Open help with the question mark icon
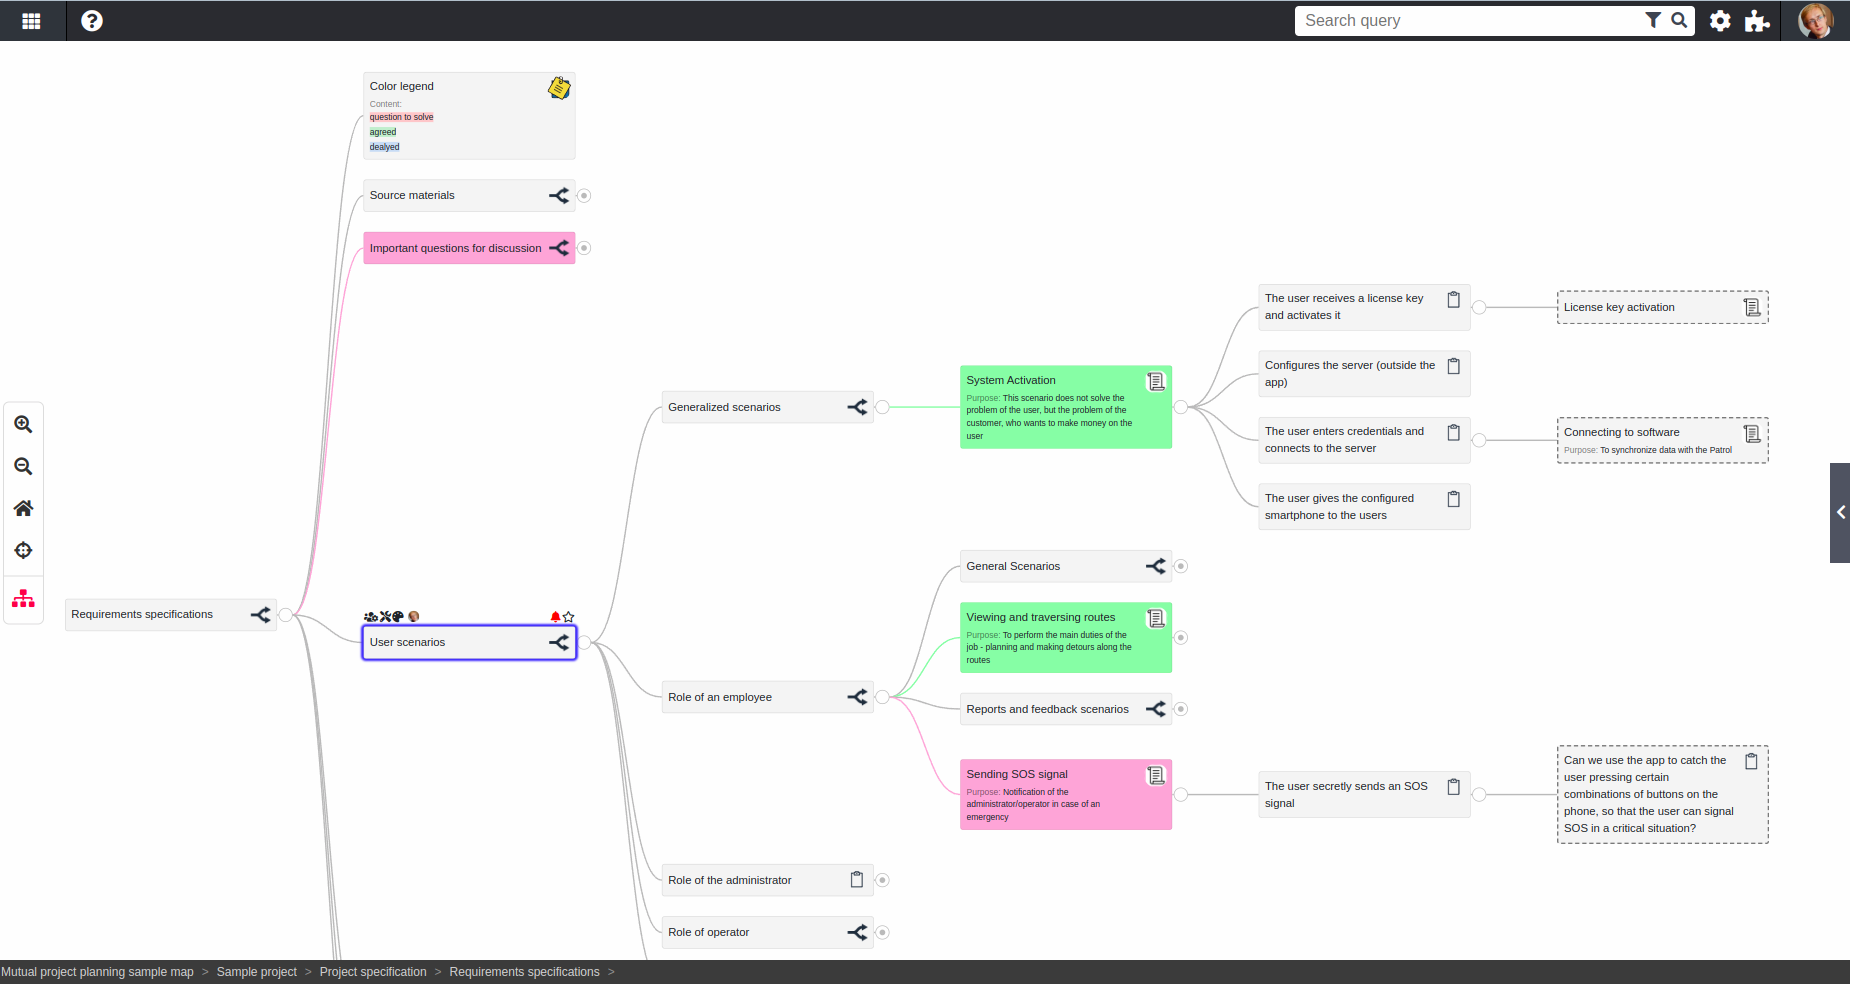This screenshot has height=984, width=1850. [x=92, y=20]
